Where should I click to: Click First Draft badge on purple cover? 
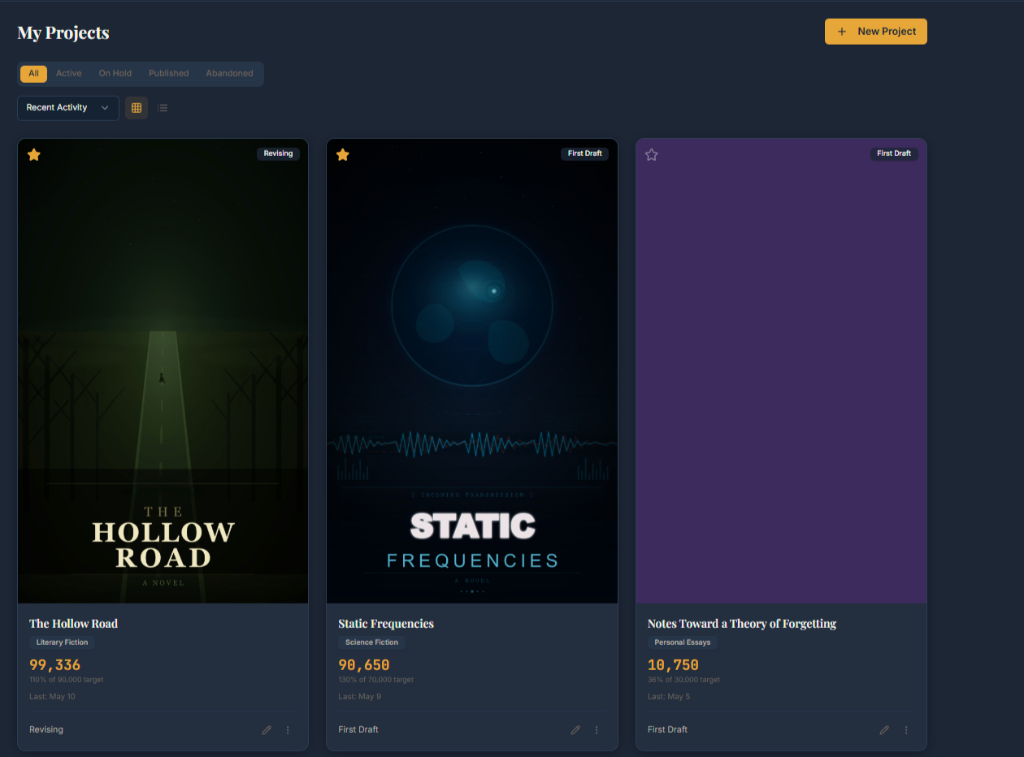point(893,153)
